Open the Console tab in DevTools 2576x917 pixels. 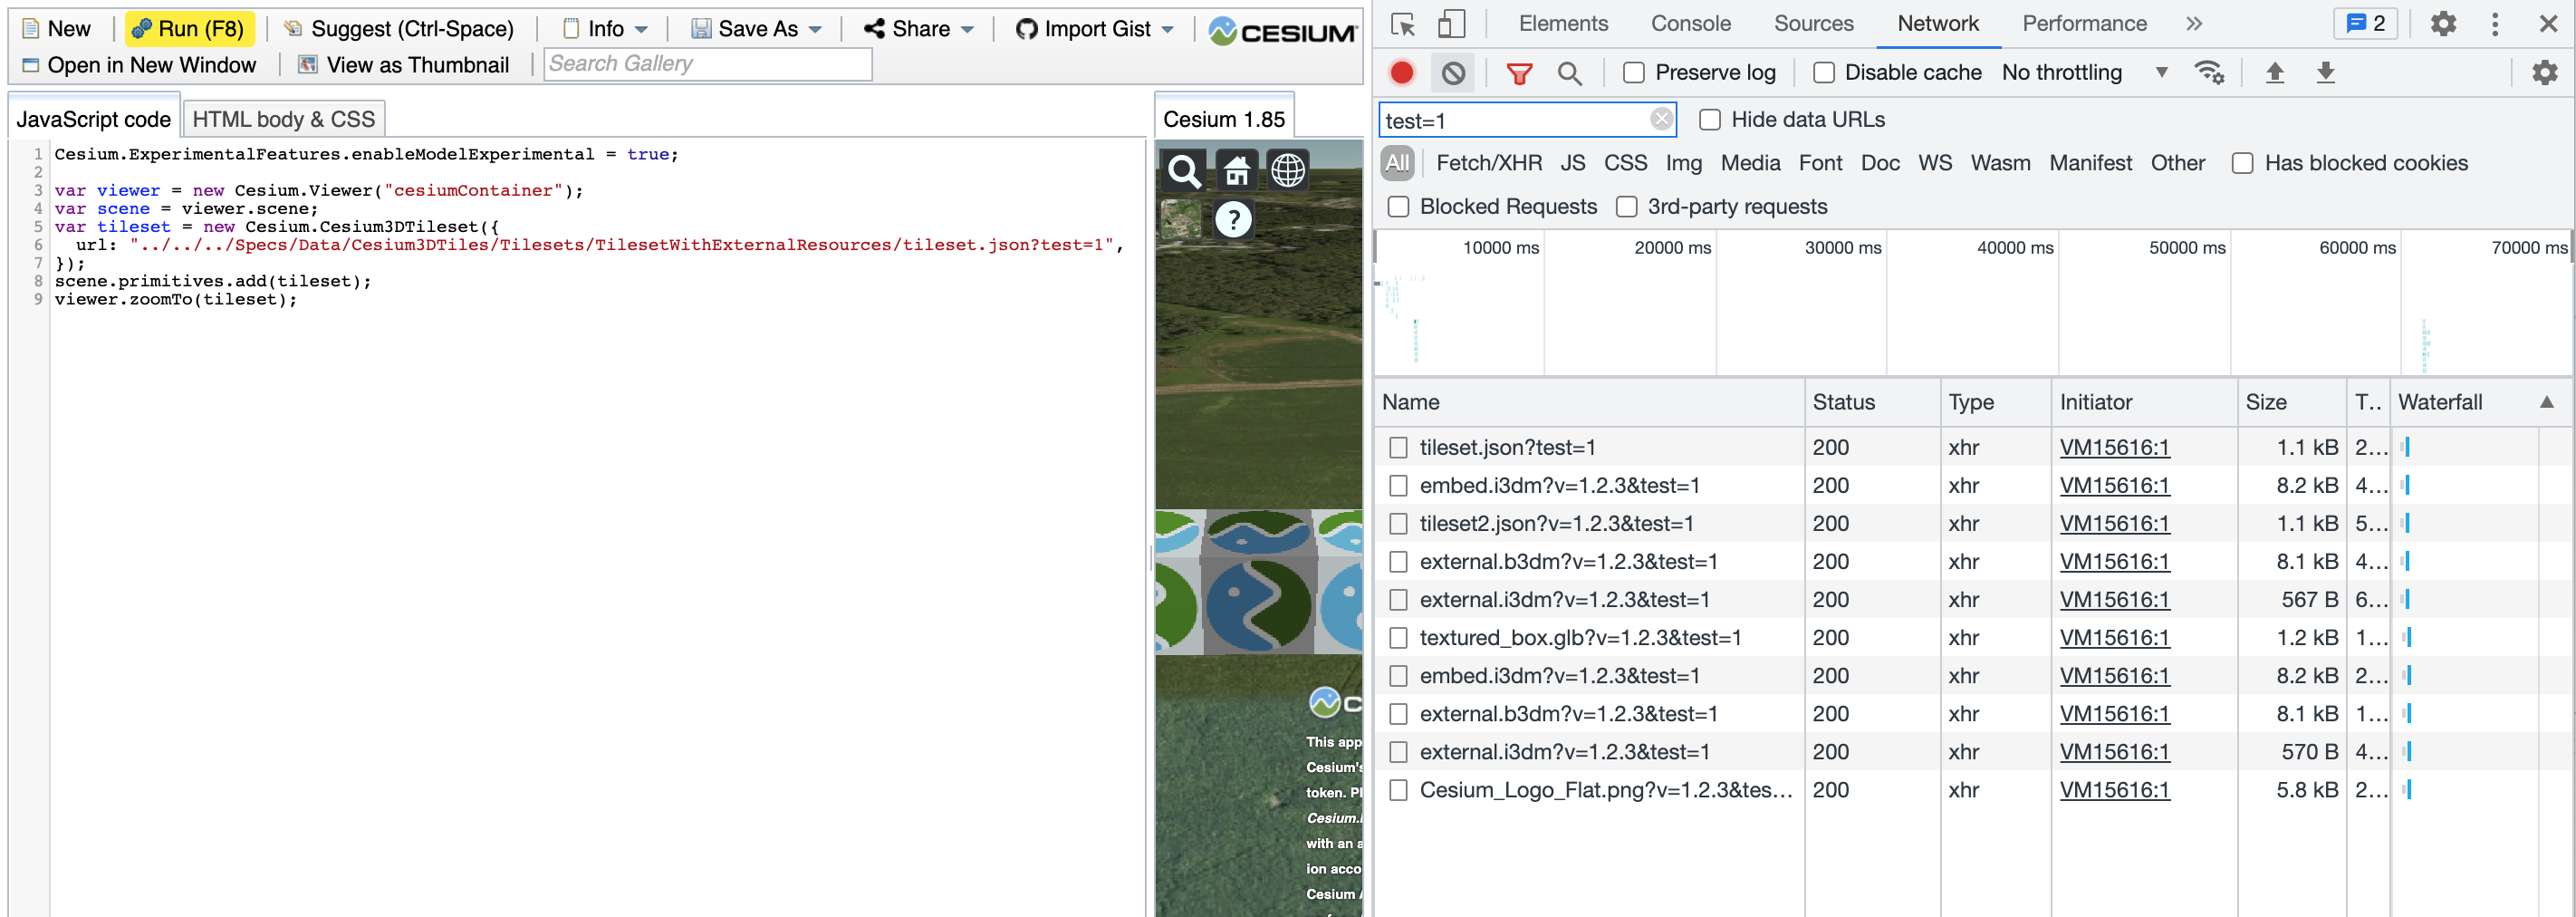(1690, 23)
